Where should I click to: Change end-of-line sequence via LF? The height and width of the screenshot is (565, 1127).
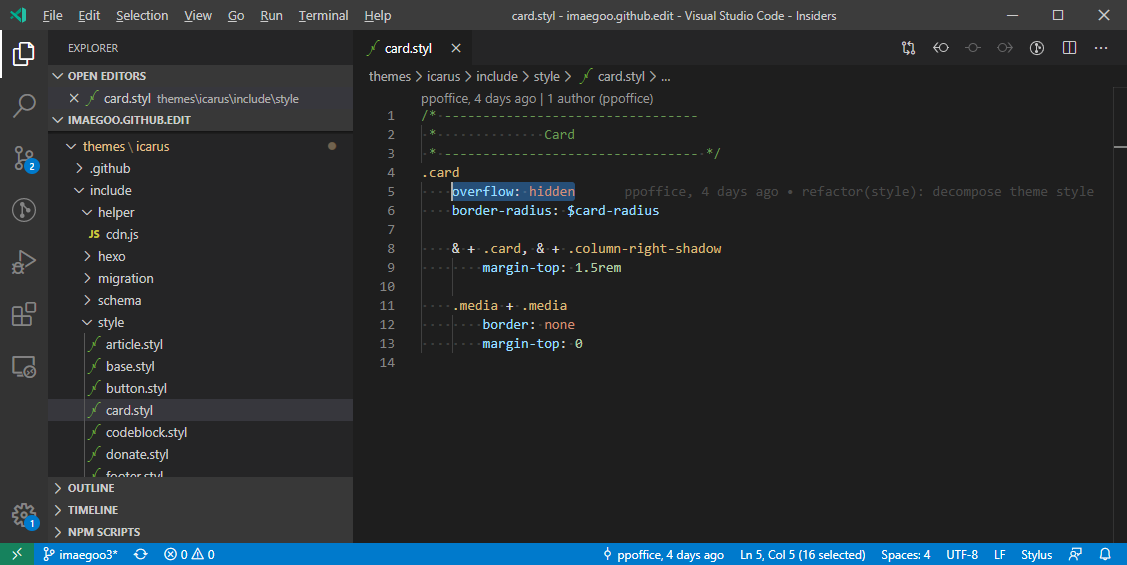point(1000,554)
